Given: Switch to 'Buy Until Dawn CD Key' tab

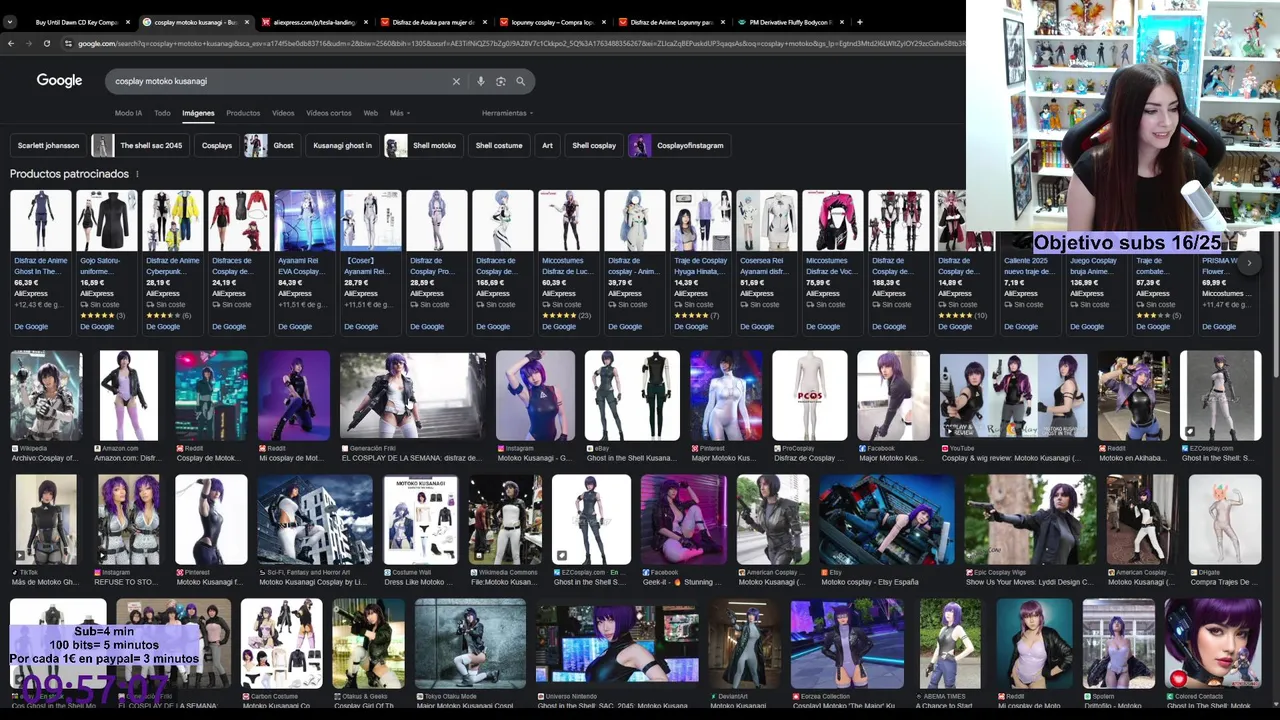Looking at the screenshot, I should (76, 21).
